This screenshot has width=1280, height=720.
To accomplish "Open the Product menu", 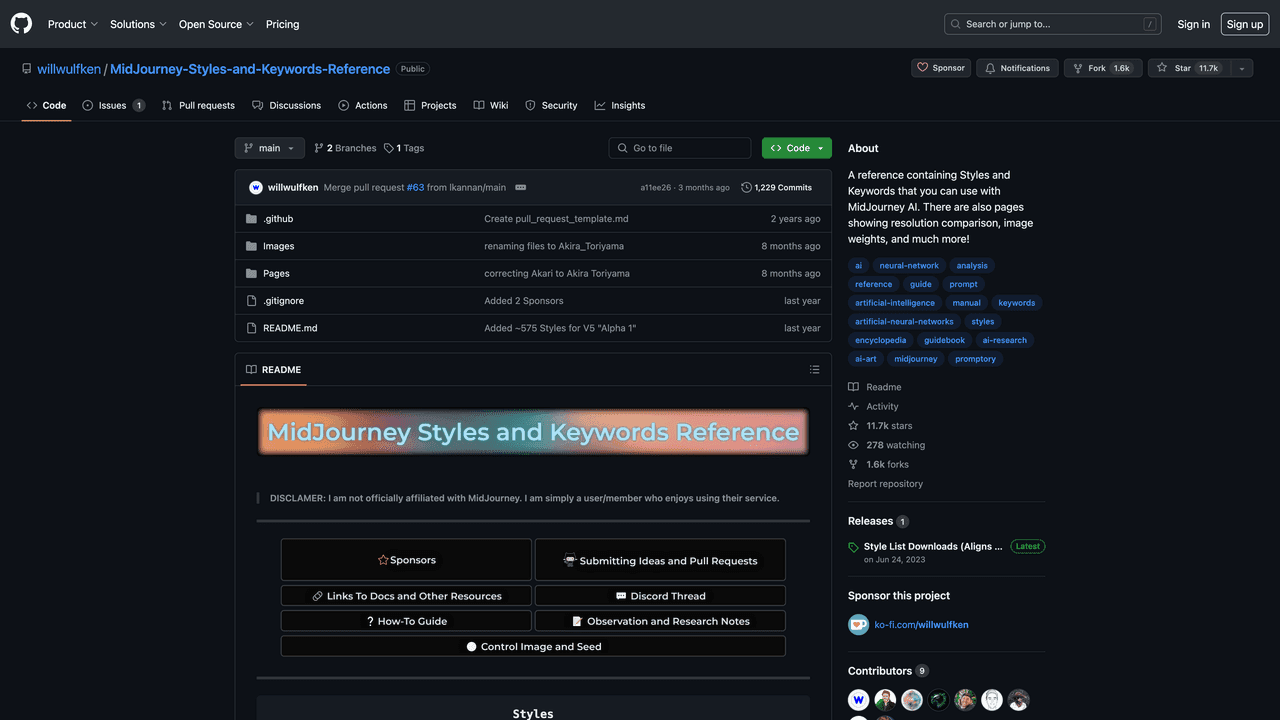I will 73,24.
